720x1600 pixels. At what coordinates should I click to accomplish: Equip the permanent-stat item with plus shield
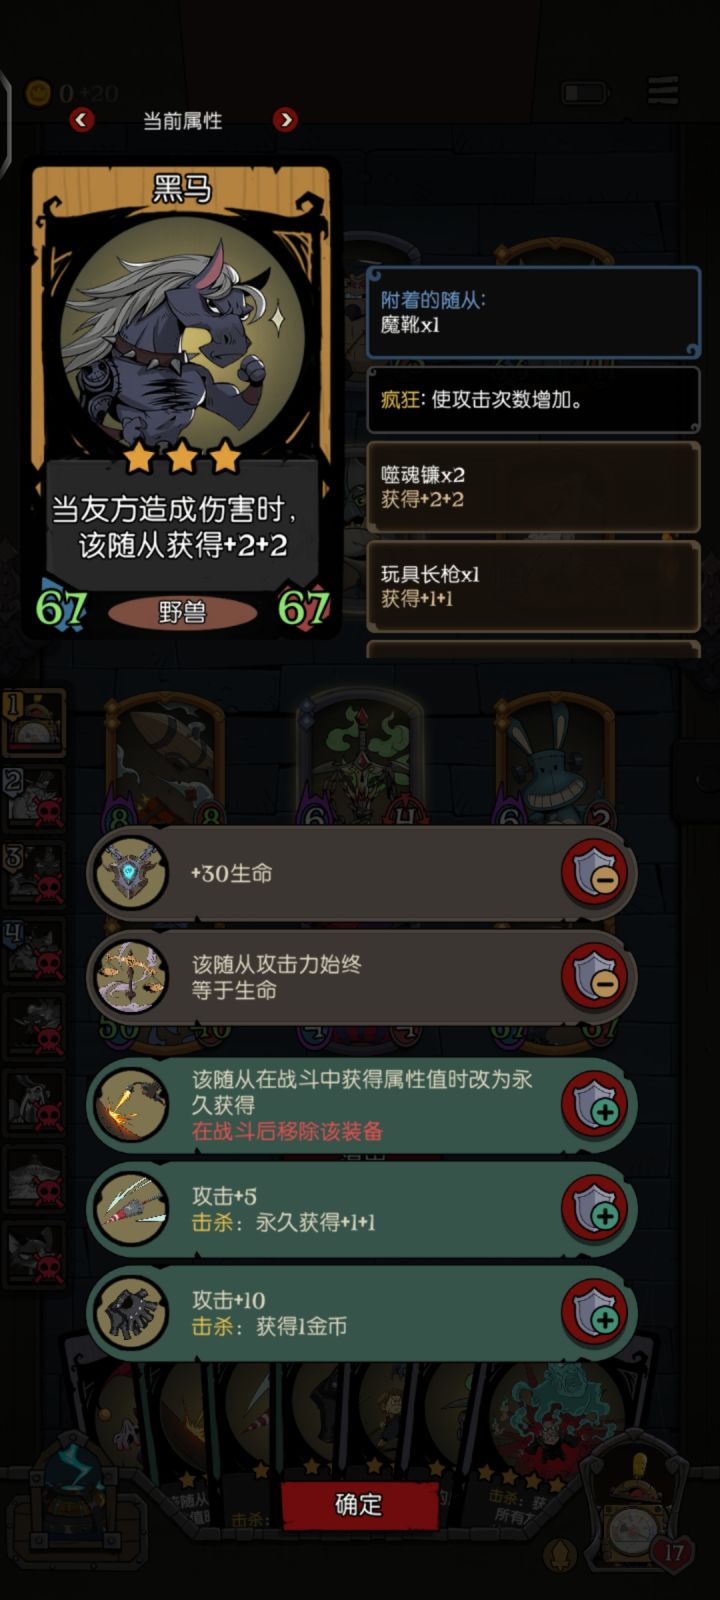click(595, 1105)
